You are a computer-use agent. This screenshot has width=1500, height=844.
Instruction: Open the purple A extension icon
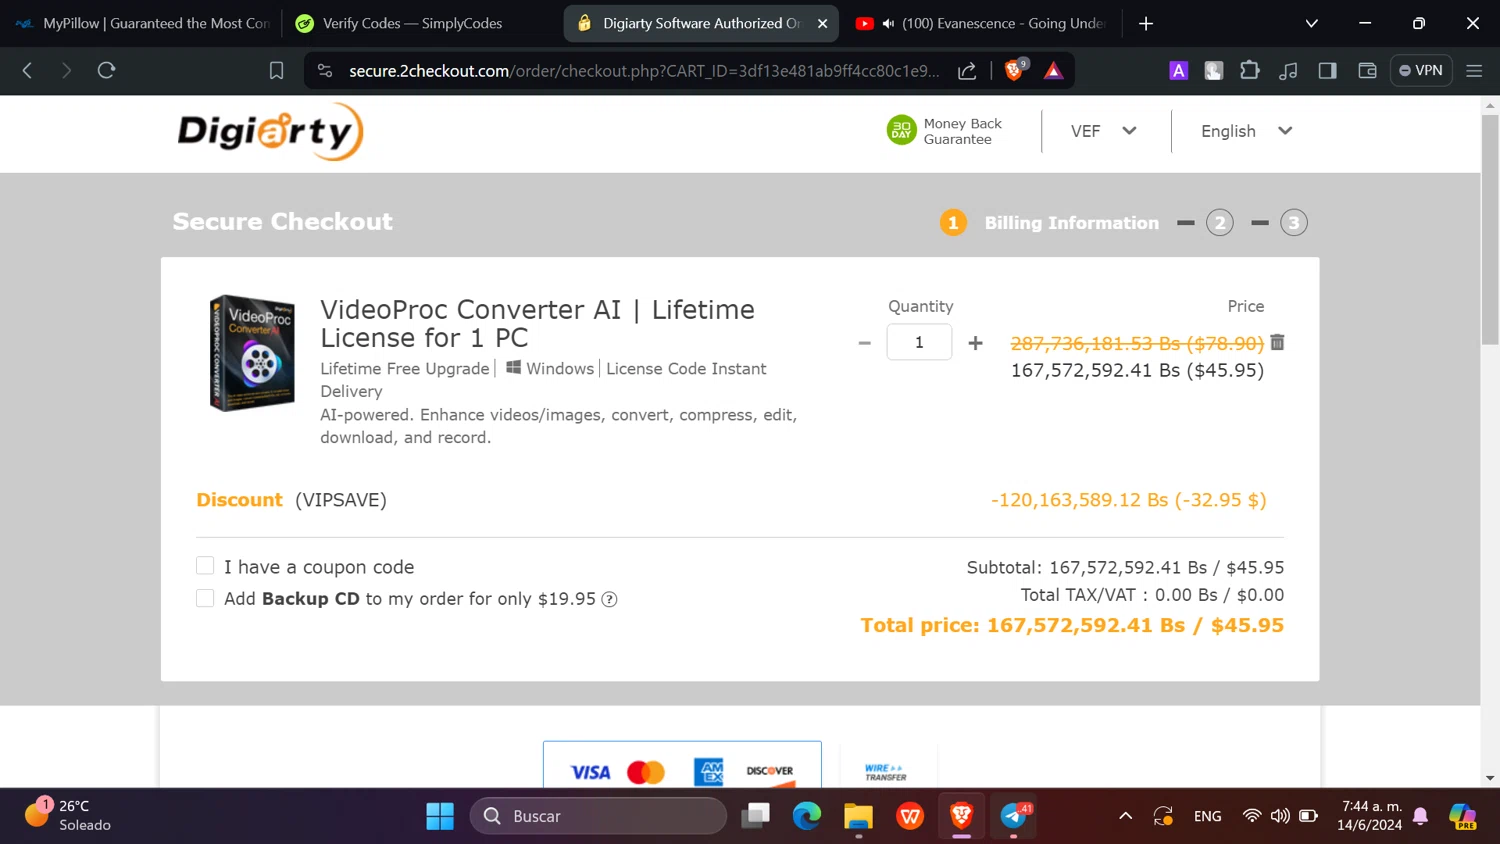click(1179, 70)
